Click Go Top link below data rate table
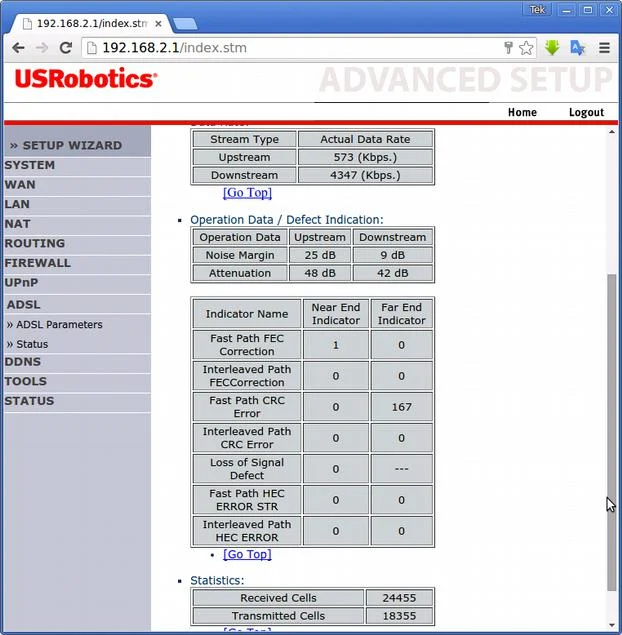This screenshot has width=622, height=635. pyautogui.click(x=247, y=193)
